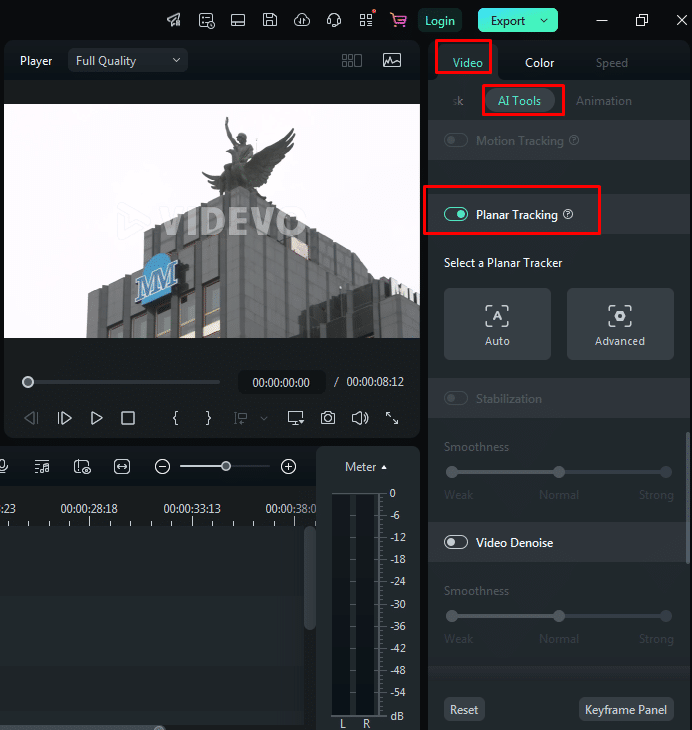
Task: Stop the playback
Action: 128,418
